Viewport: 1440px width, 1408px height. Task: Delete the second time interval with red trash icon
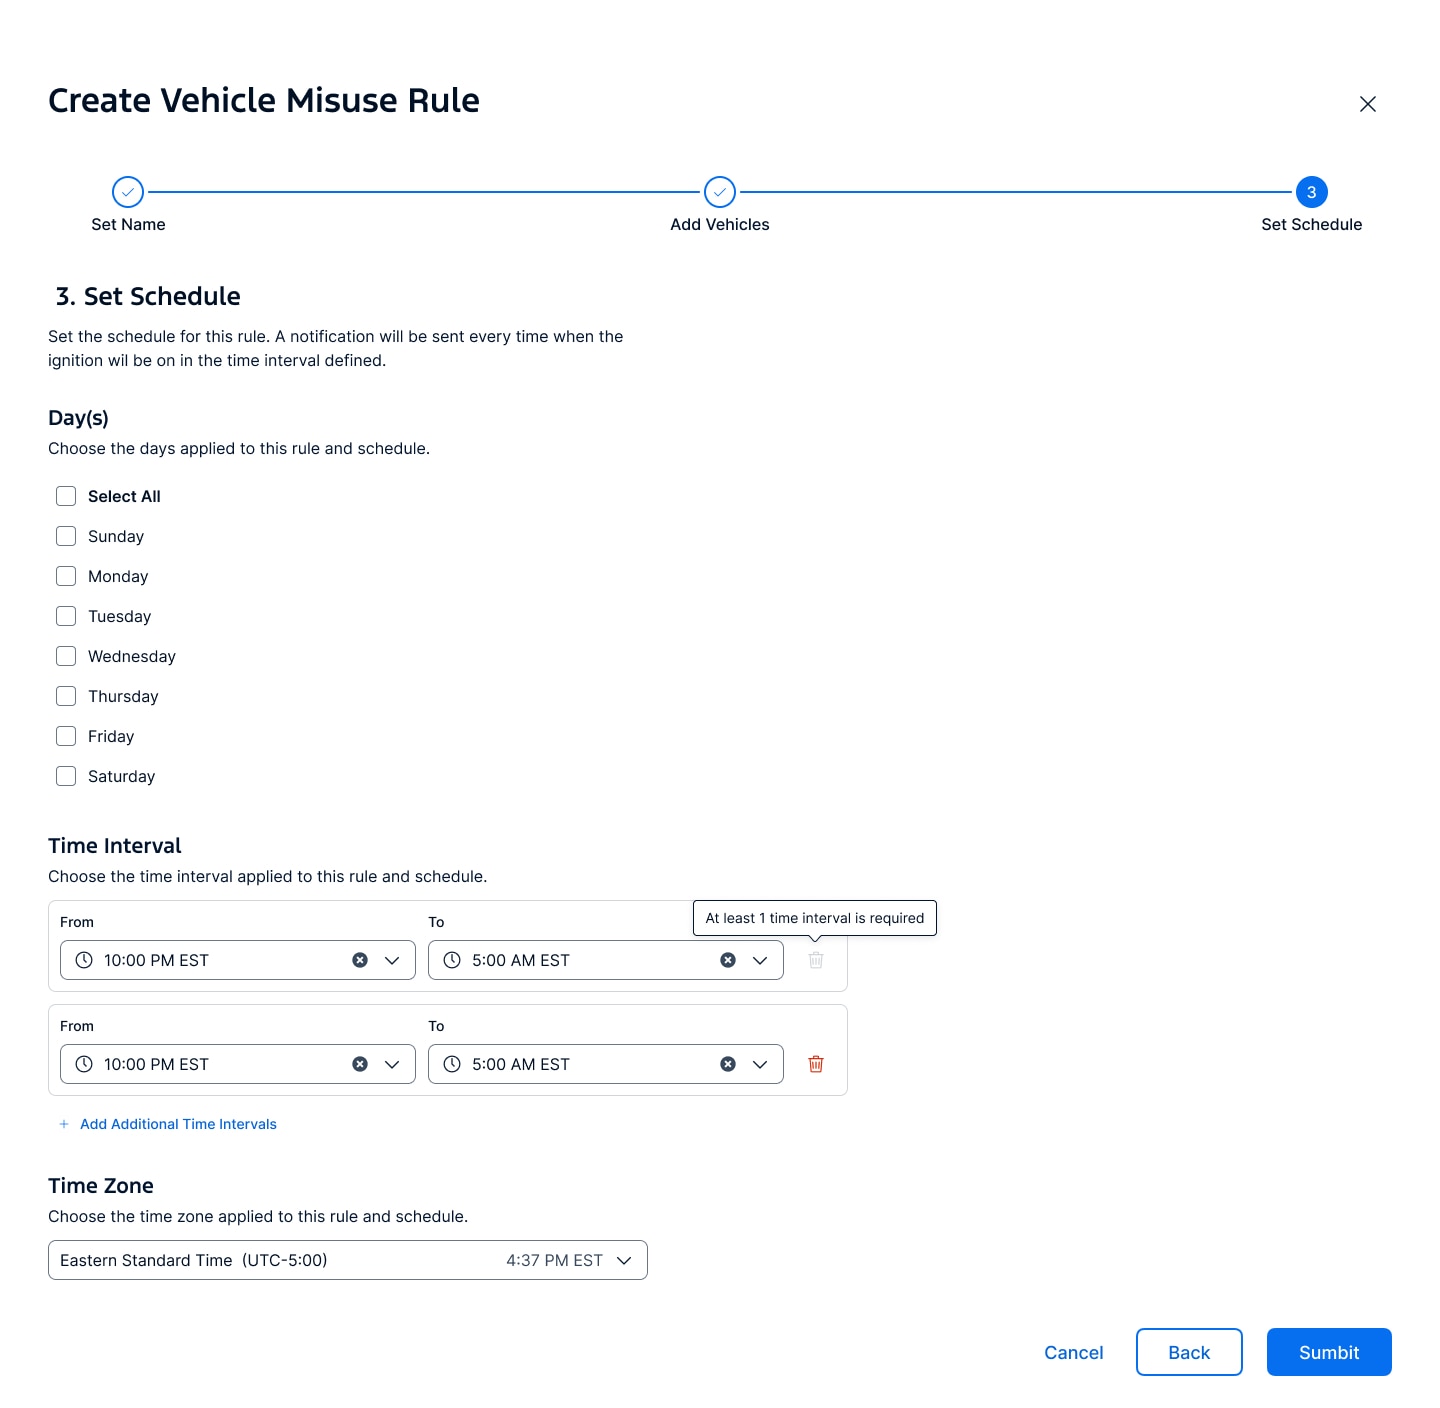(816, 1064)
